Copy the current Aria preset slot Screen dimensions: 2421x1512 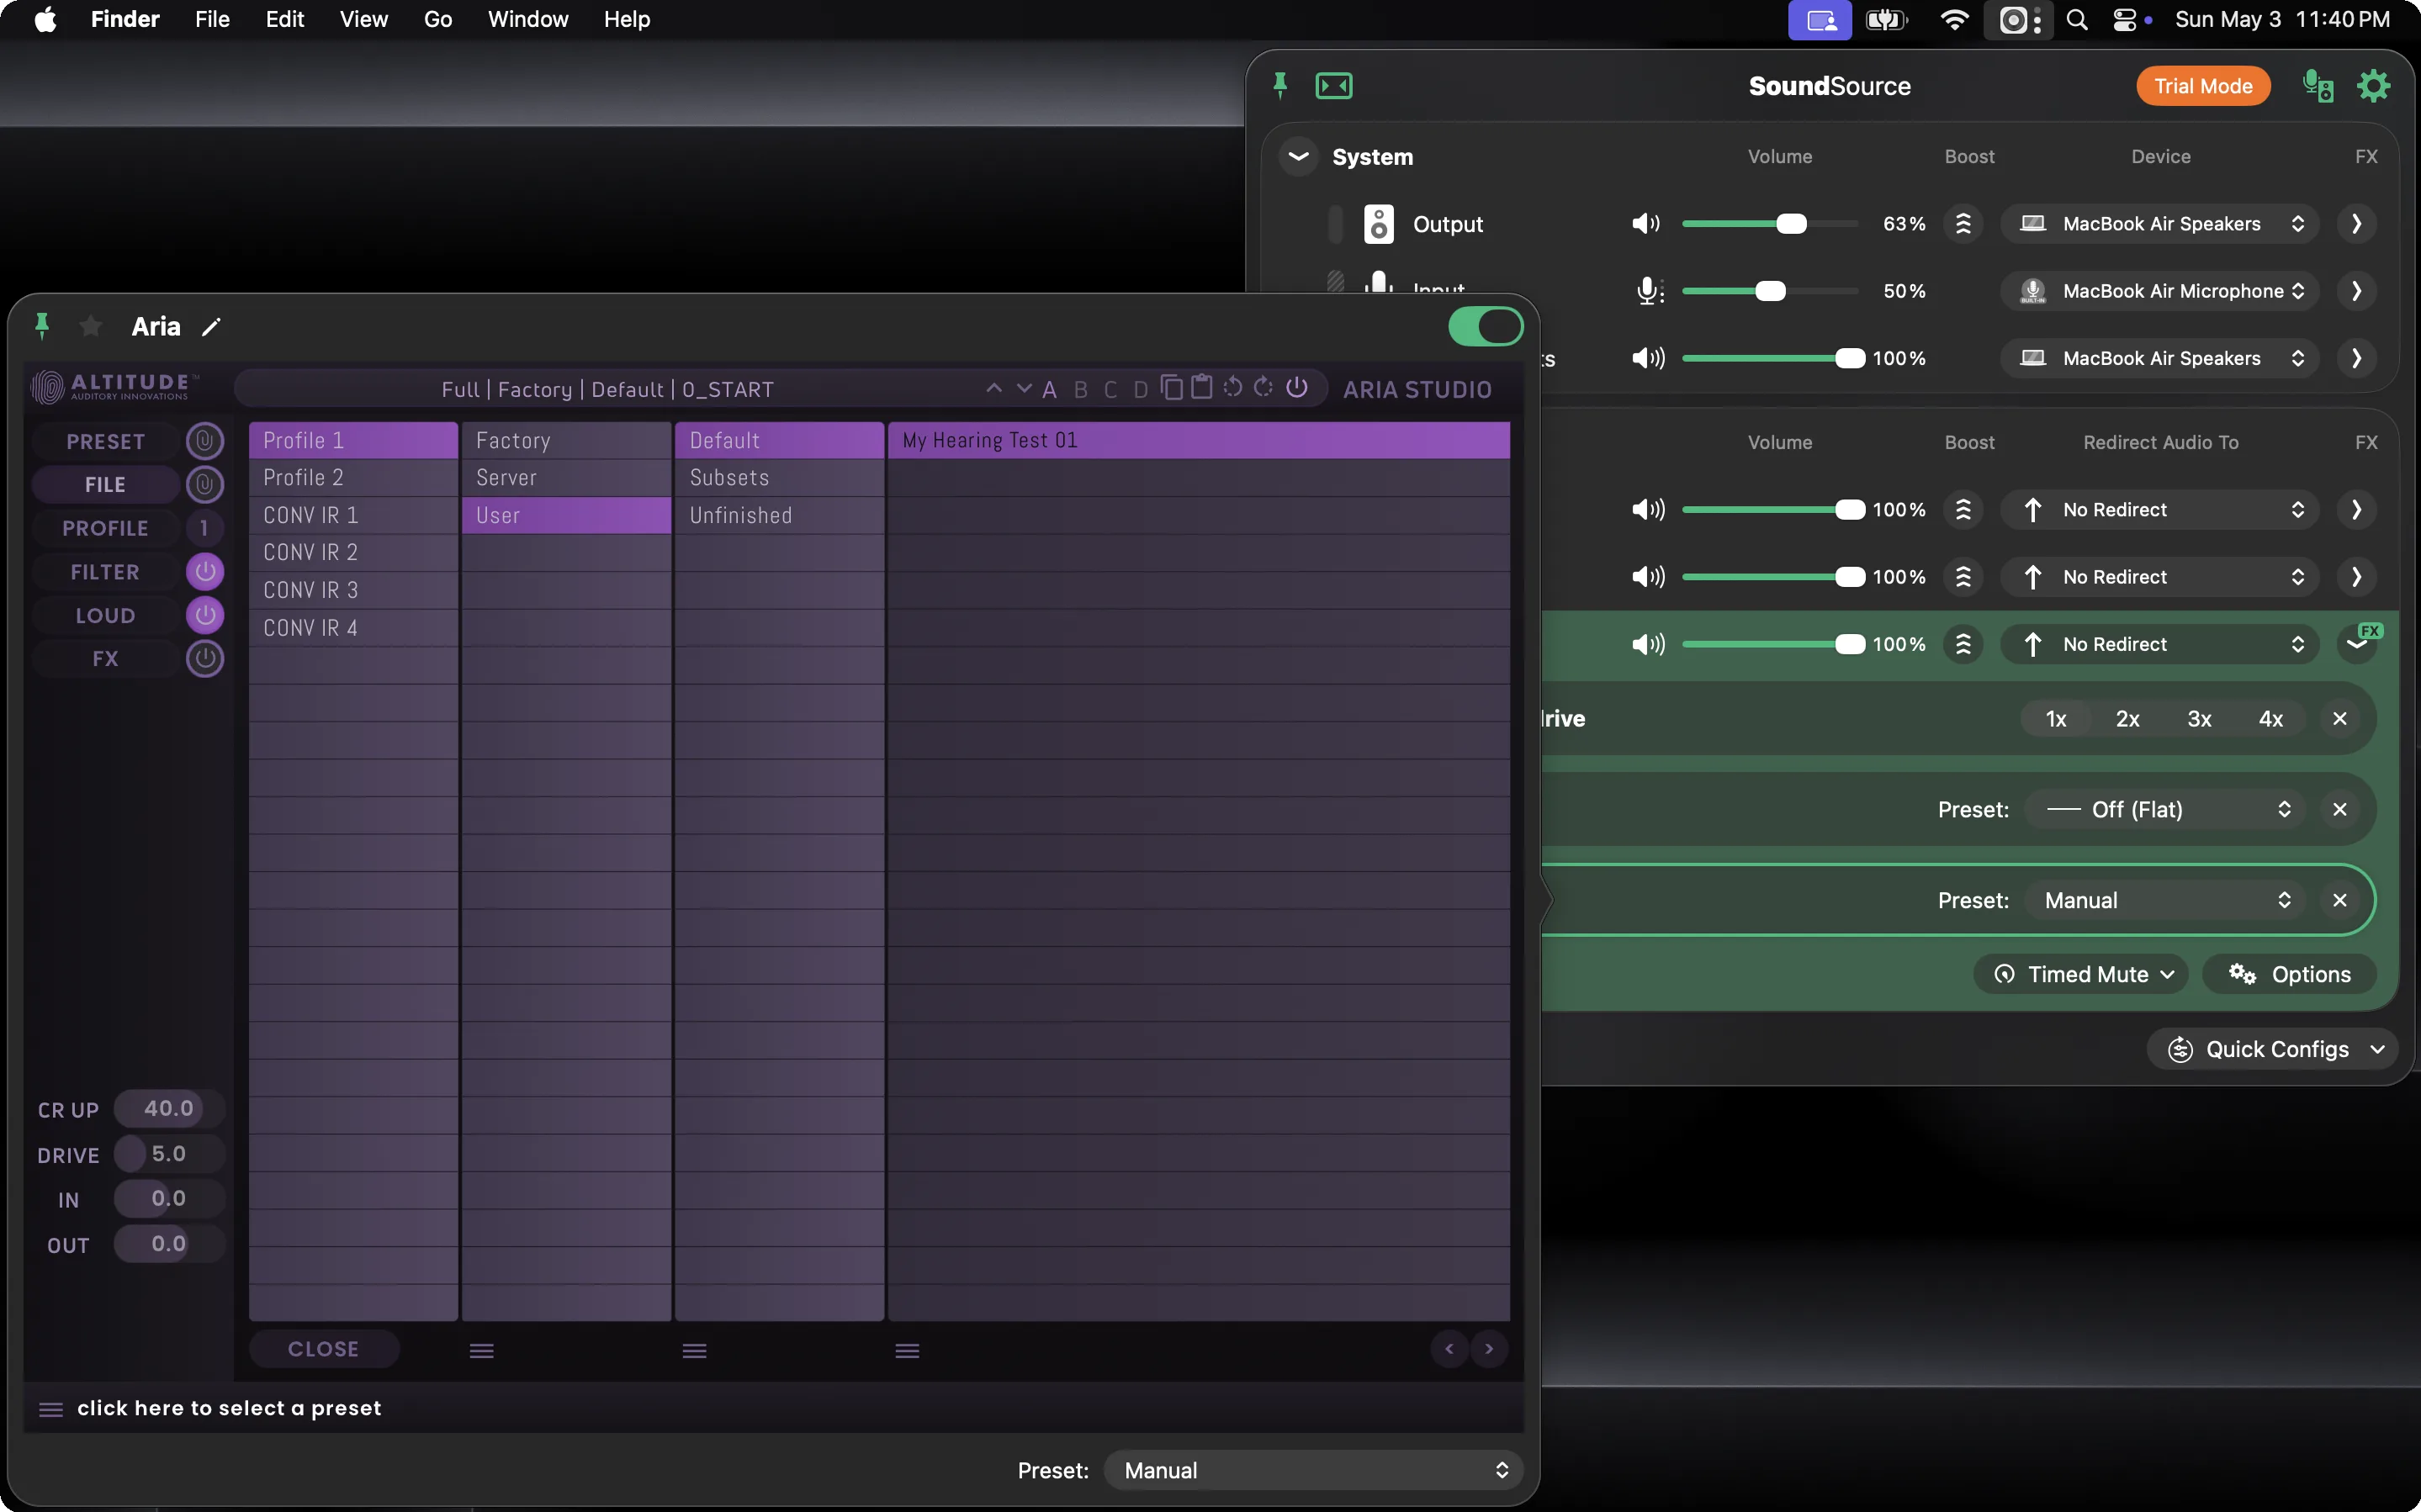point(1171,387)
